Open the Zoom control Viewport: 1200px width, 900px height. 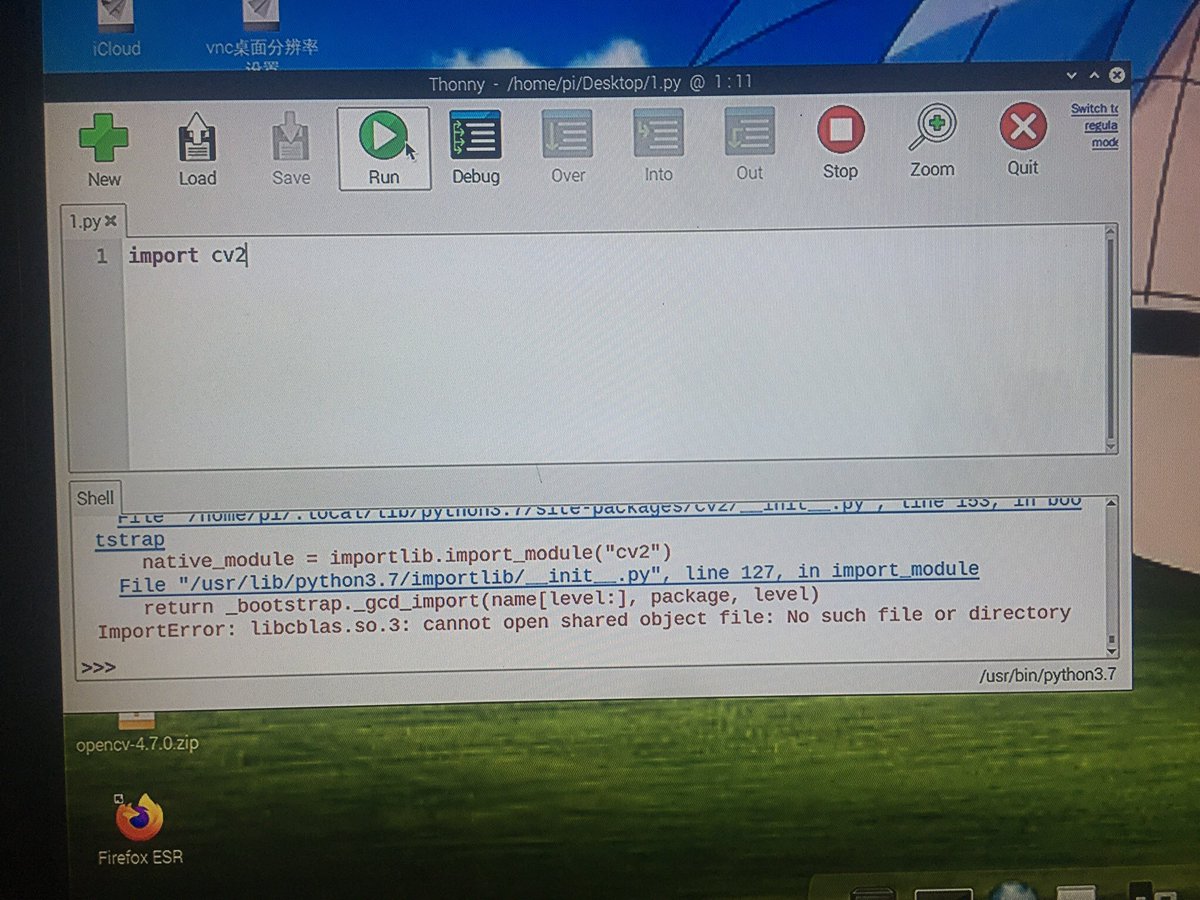pos(932,143)
